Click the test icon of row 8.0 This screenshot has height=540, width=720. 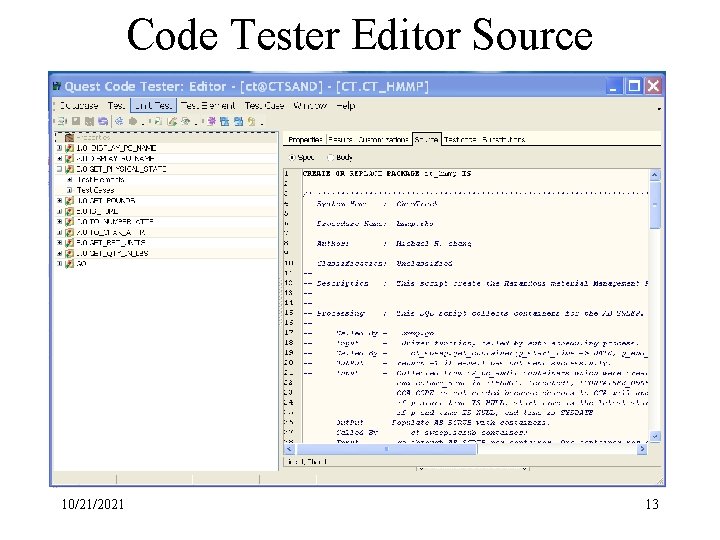pos(69,243)
